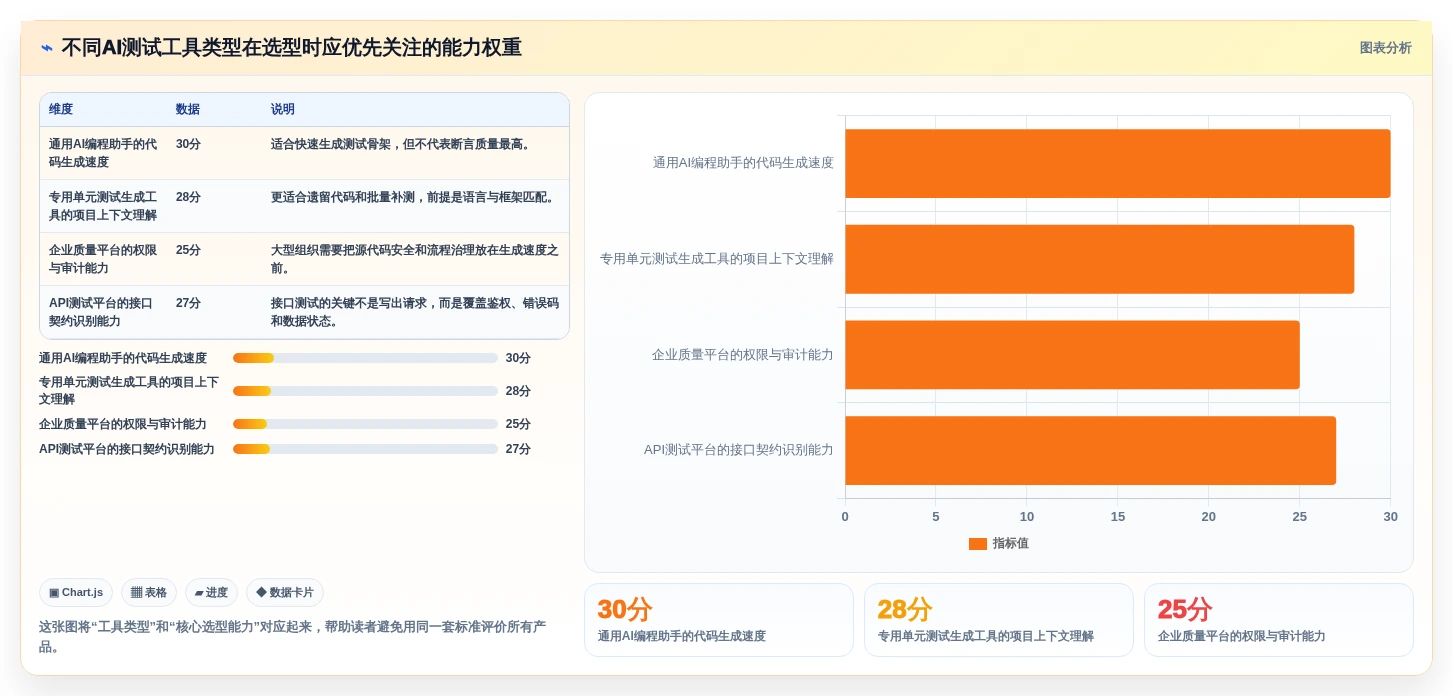Open the yellow 28分 data card

[999, 620]
